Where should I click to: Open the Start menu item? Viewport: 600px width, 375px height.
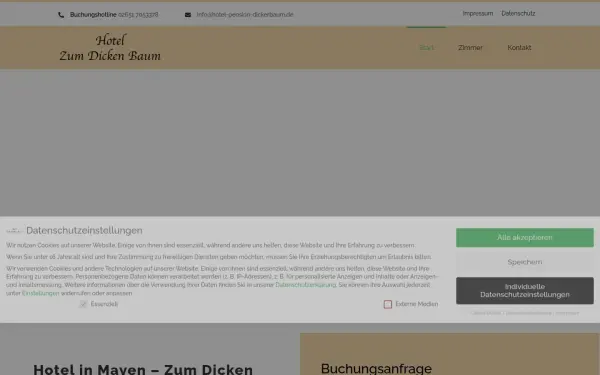[x=426, y=47]
